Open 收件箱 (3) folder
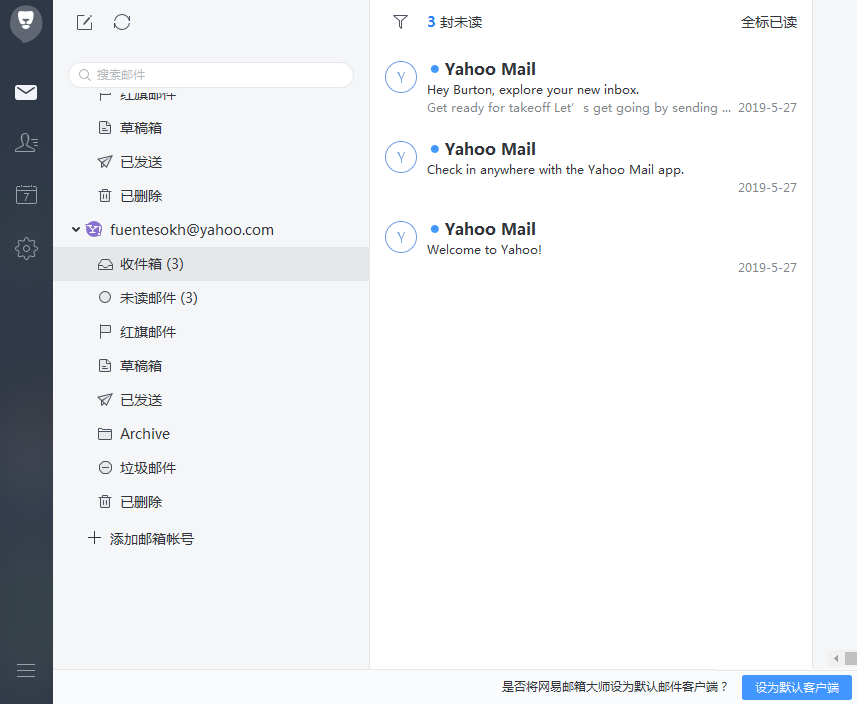Screen dimensions: 857x704 tap(212, 264)
